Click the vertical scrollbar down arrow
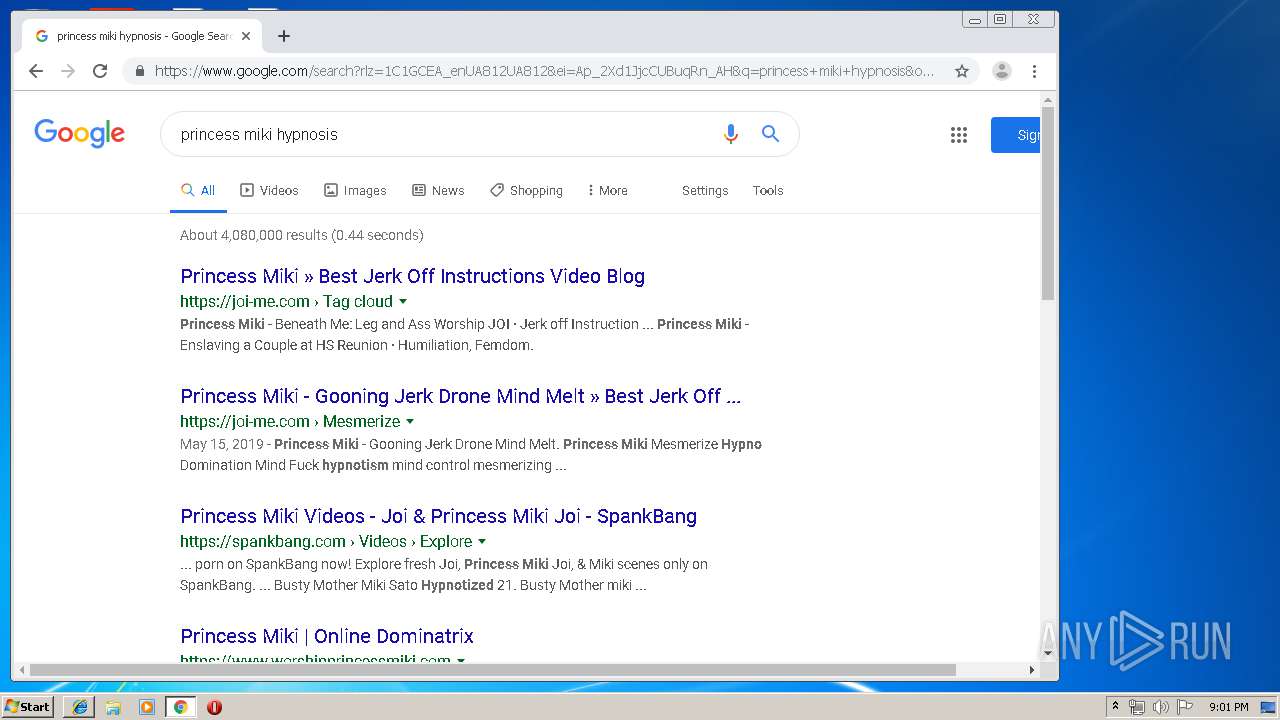 (x=1048, y=653)
